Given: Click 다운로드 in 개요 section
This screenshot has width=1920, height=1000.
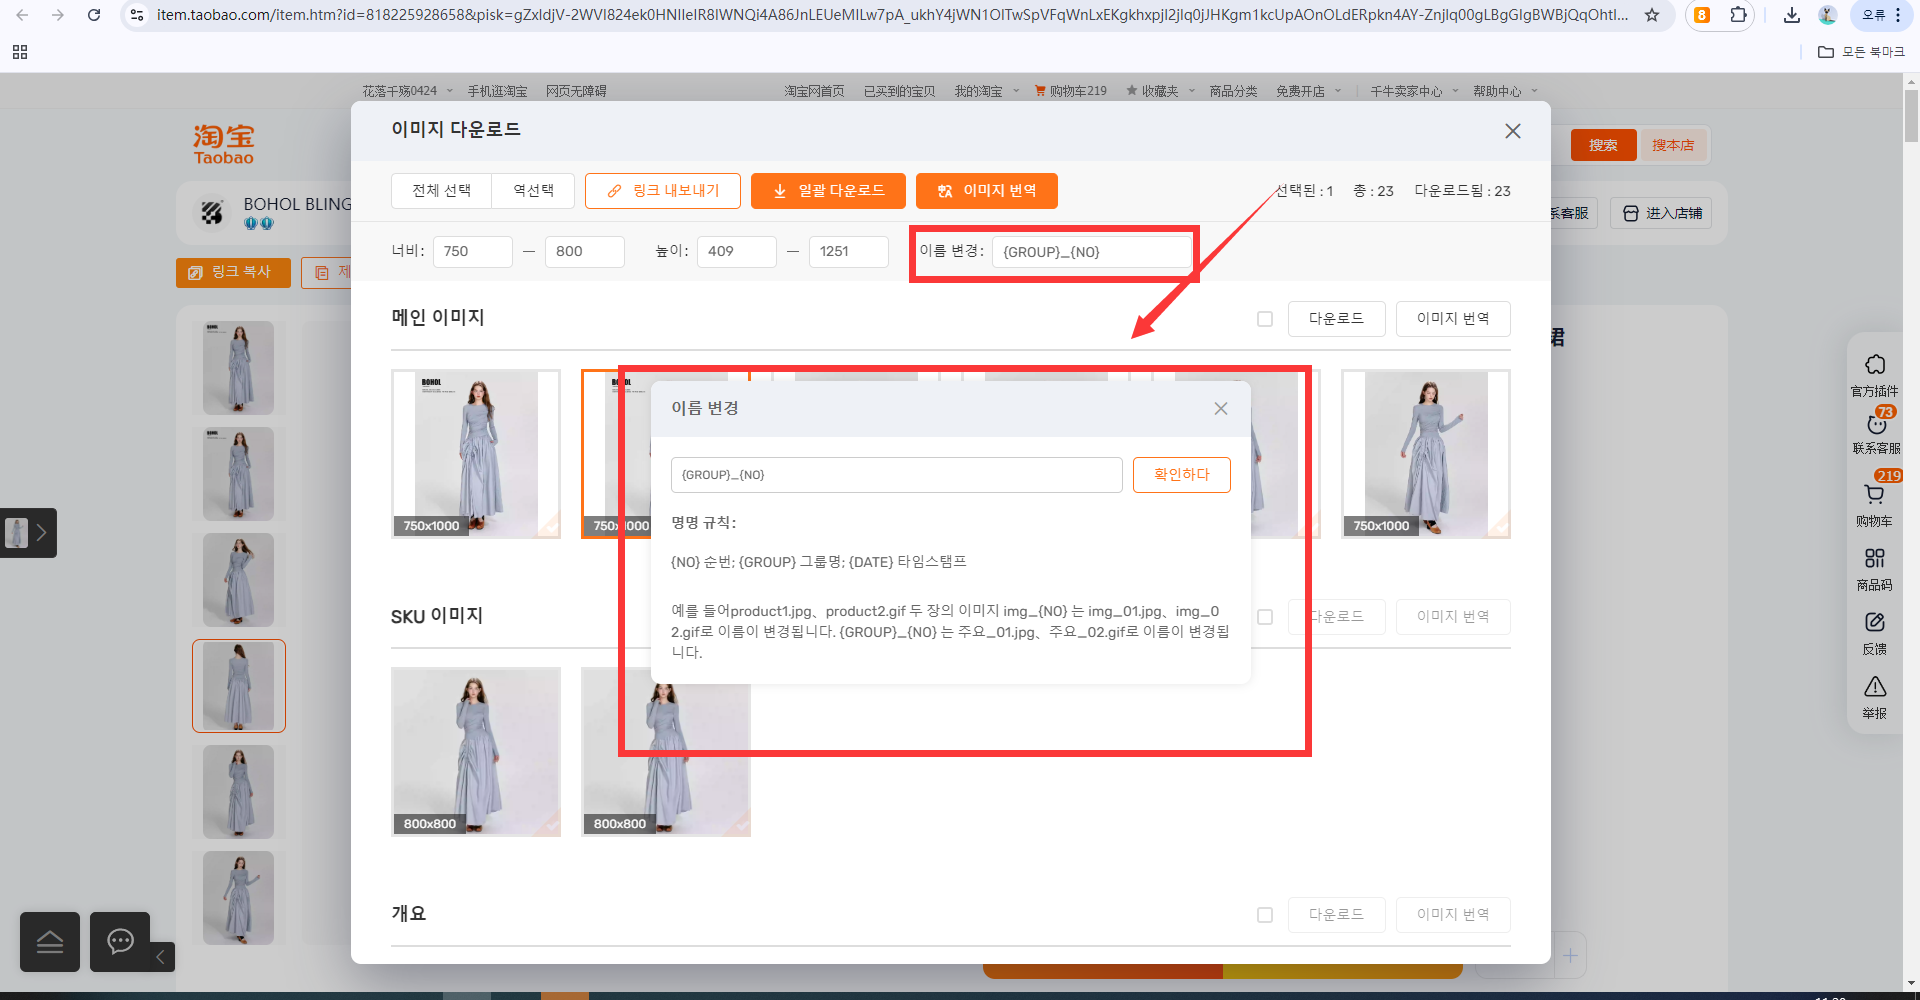Looking at the screenshot, I should 1337,915.
